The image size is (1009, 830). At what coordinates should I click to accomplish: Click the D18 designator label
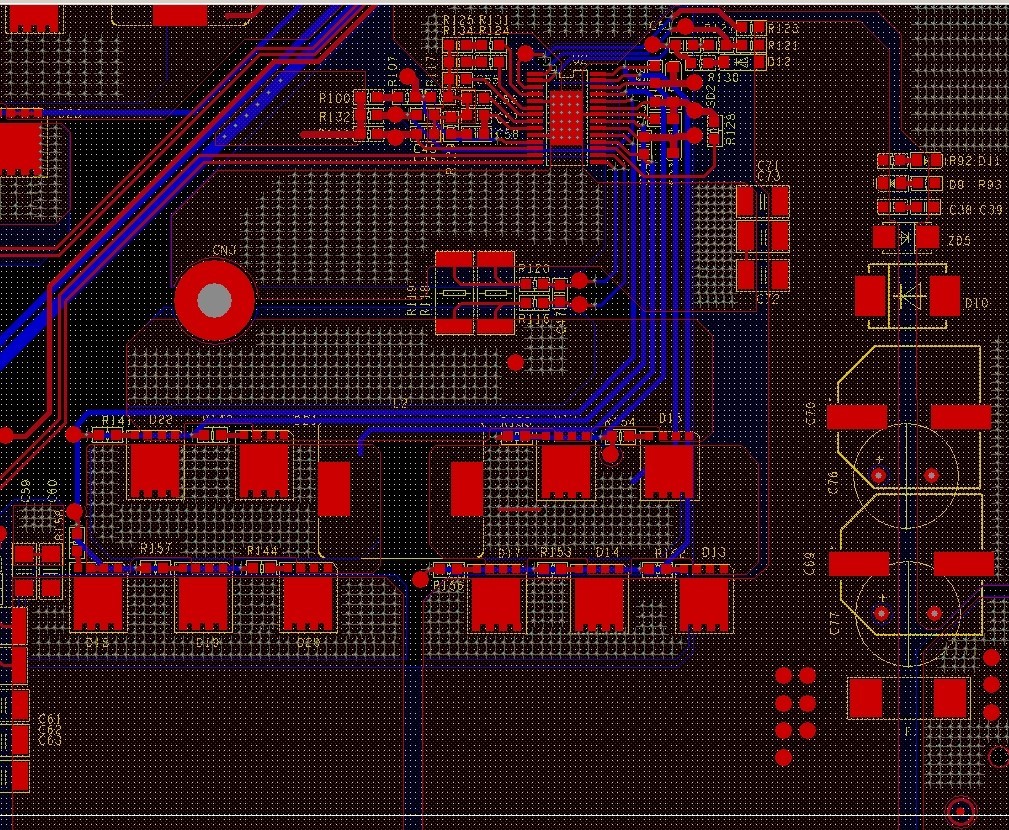point(97,642)
